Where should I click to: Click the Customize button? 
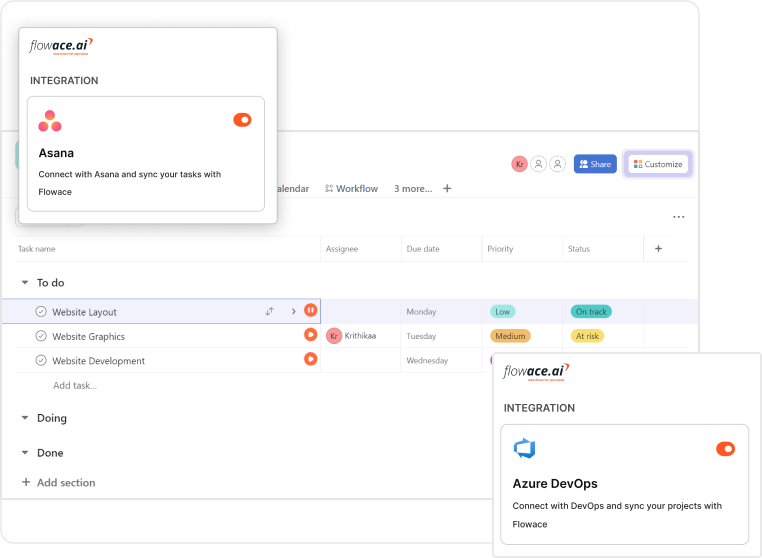tap(657, 164)
